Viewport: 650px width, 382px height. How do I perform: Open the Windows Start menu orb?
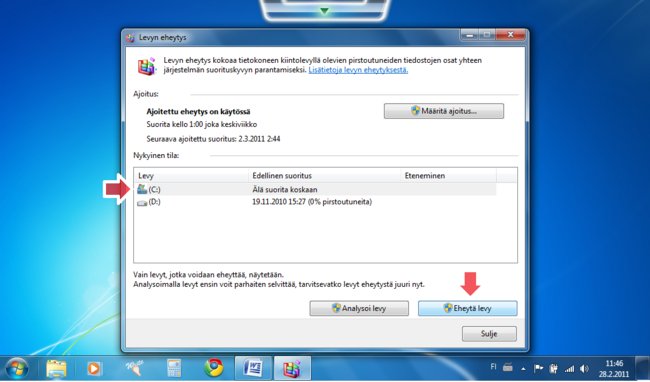(17, 368)
